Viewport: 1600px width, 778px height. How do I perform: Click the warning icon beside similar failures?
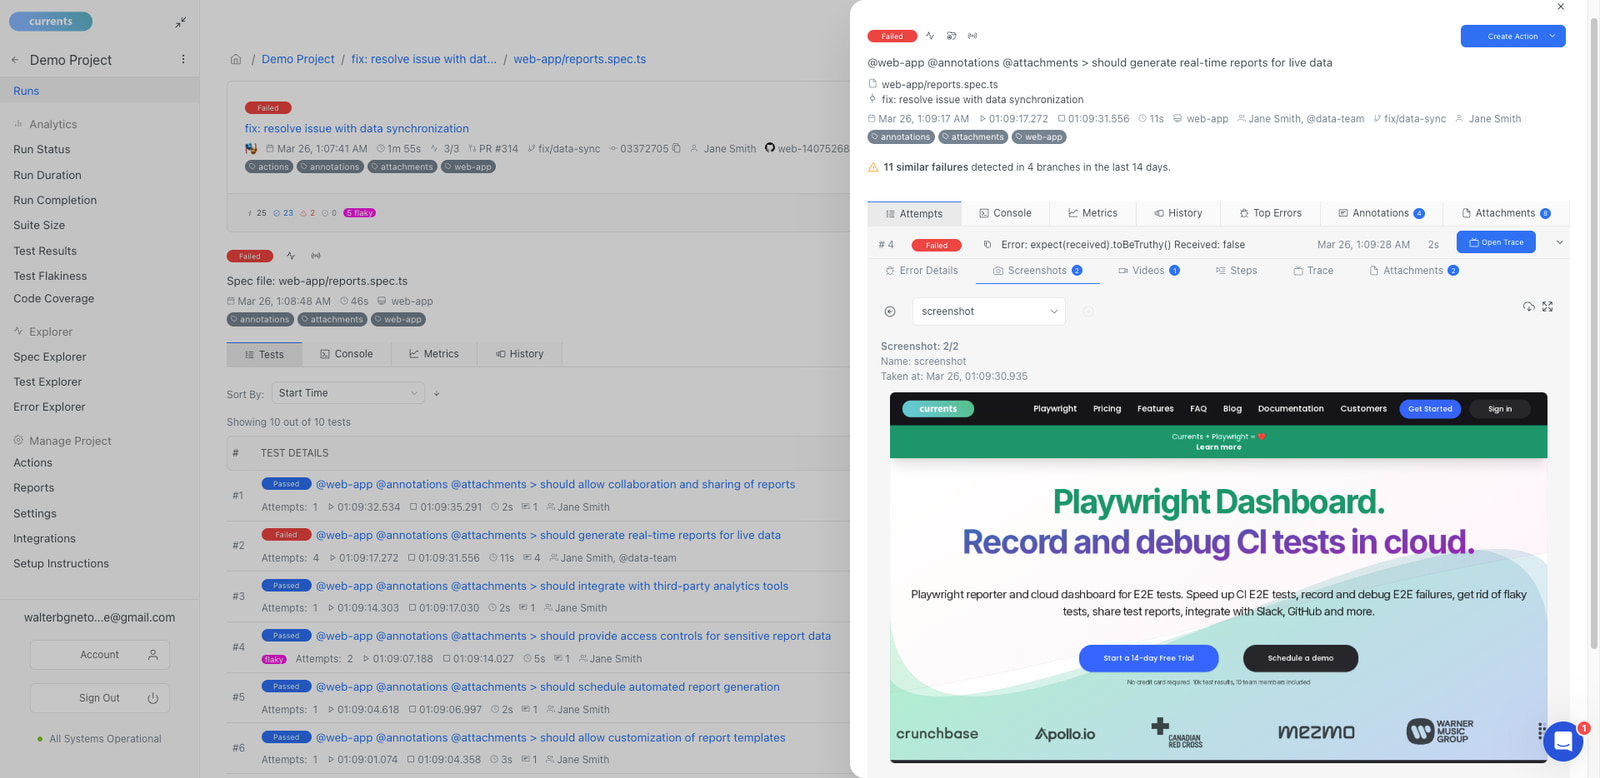coord(873,167)
